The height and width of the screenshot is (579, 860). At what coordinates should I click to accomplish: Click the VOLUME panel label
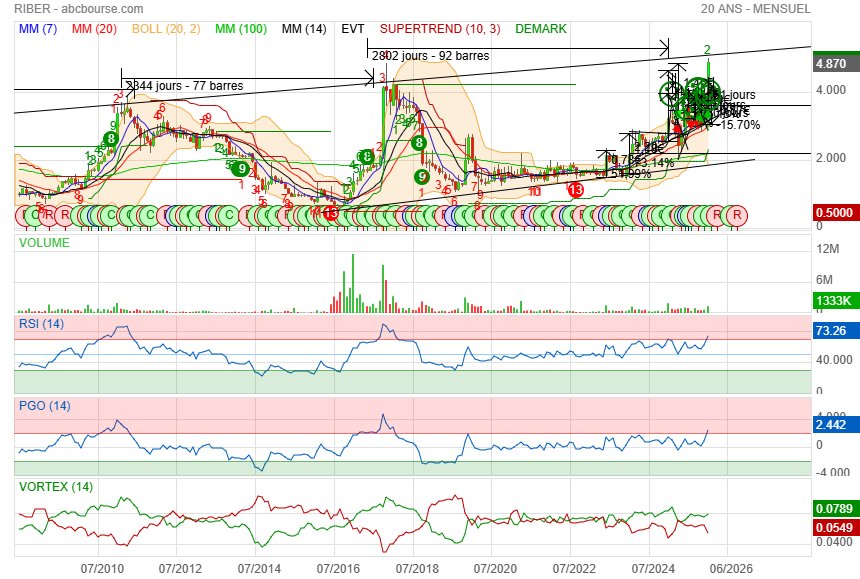click(x=44, y=243)
